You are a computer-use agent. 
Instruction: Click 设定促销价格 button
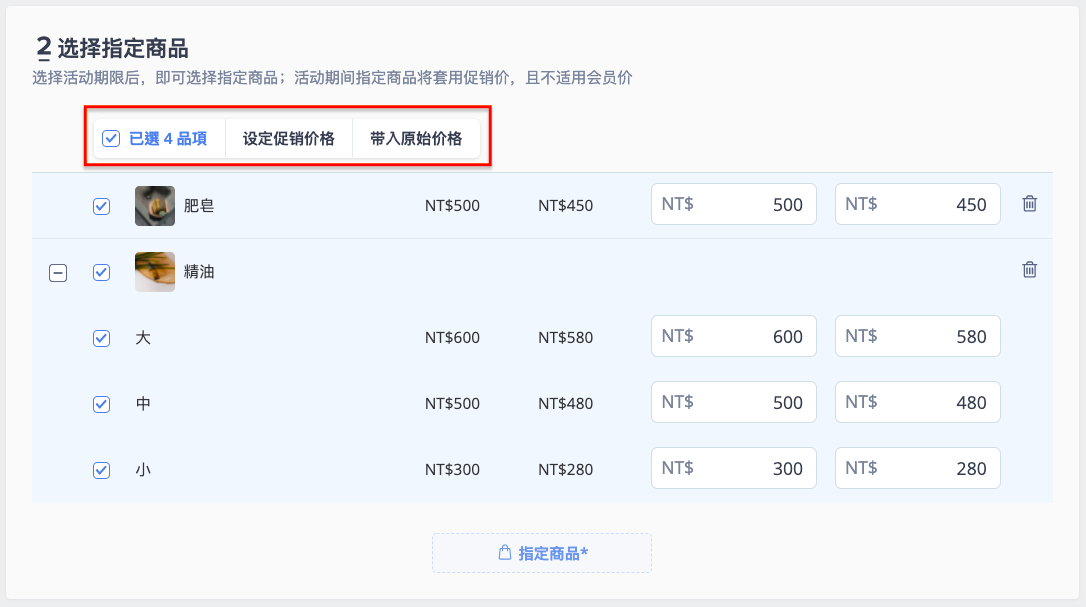(289, 139)
